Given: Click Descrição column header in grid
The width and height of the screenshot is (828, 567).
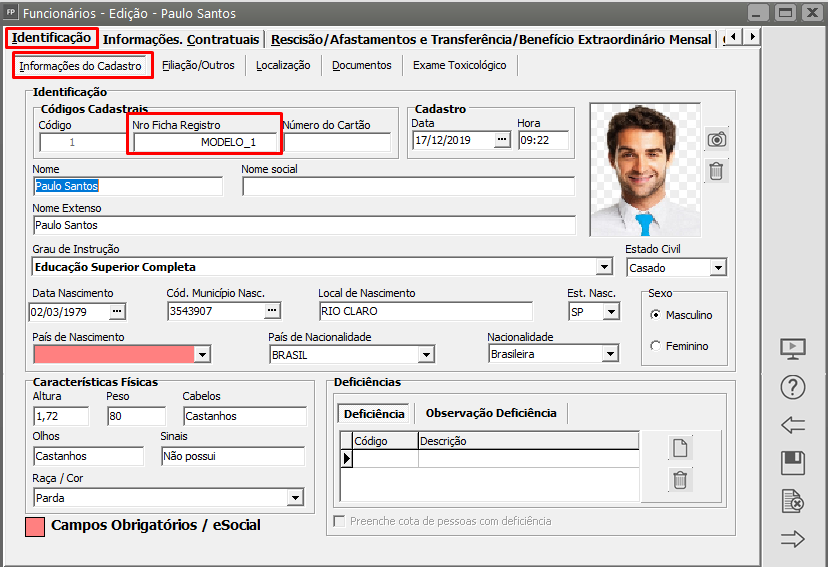Looking at the screenshot, I should click(529, 441).
